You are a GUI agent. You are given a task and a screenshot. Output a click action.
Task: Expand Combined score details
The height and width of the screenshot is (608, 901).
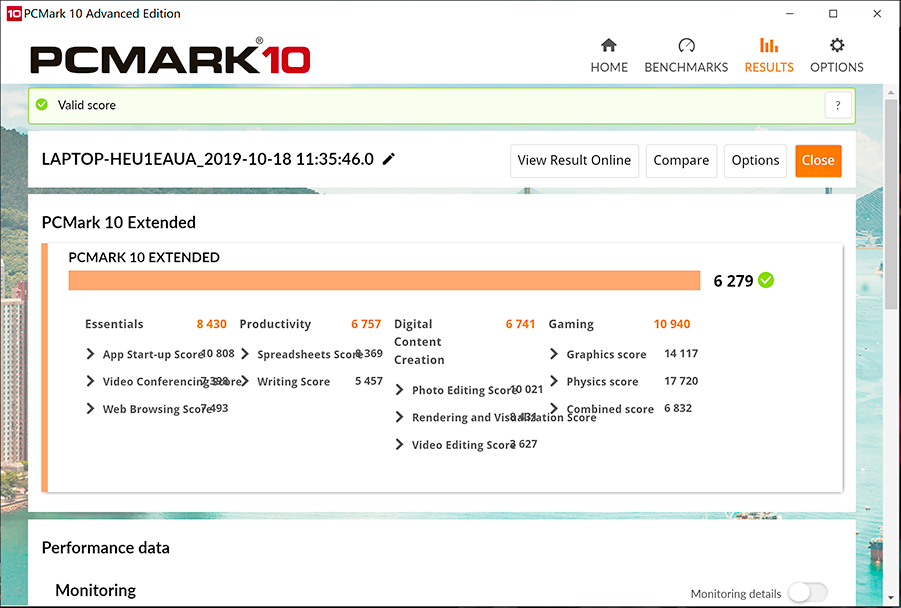554,409
